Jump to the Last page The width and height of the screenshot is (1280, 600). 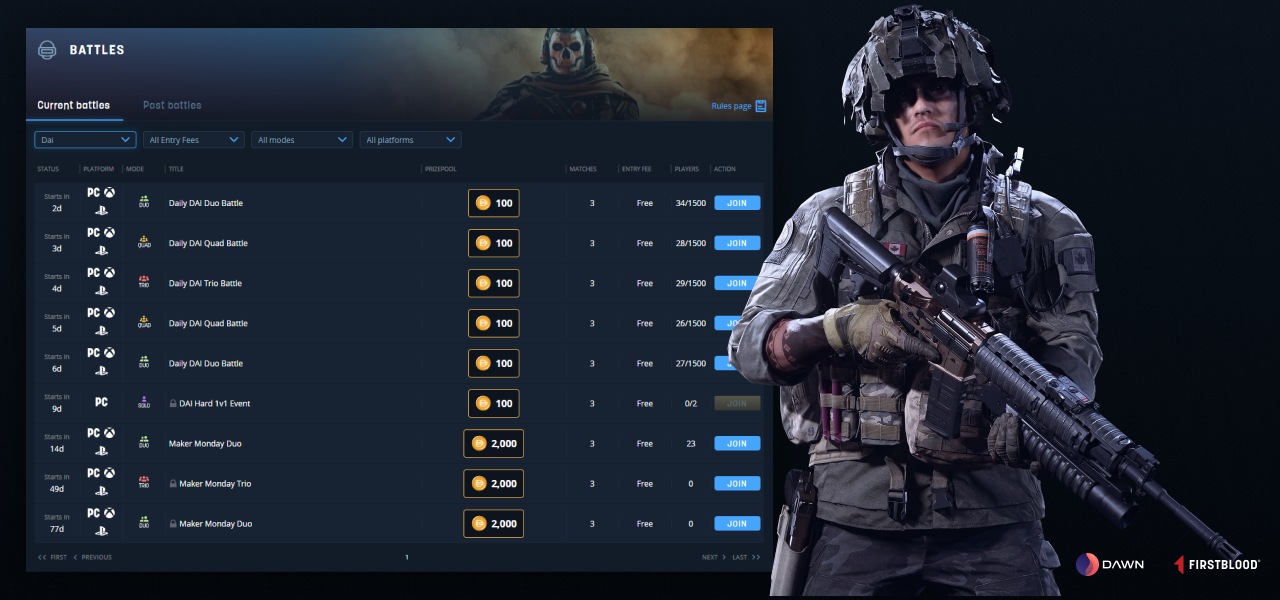(x=746, y=557)
